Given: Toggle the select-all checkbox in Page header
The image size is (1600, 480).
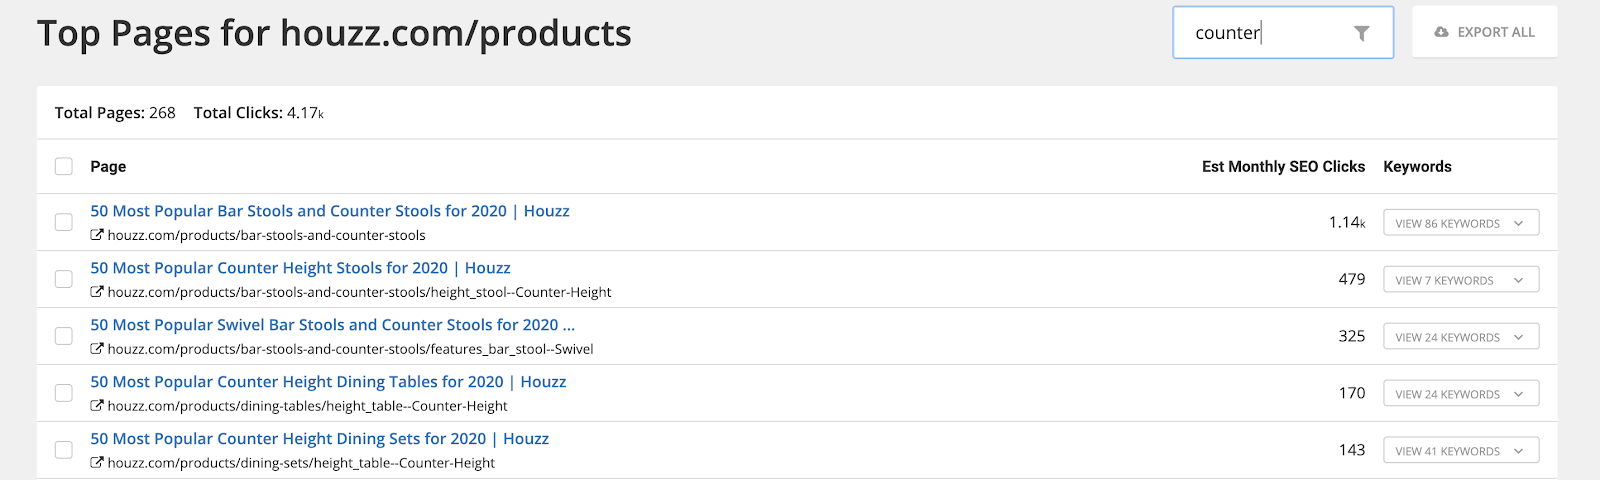Looking at the screenshot, I should click(x=64, y=166).
